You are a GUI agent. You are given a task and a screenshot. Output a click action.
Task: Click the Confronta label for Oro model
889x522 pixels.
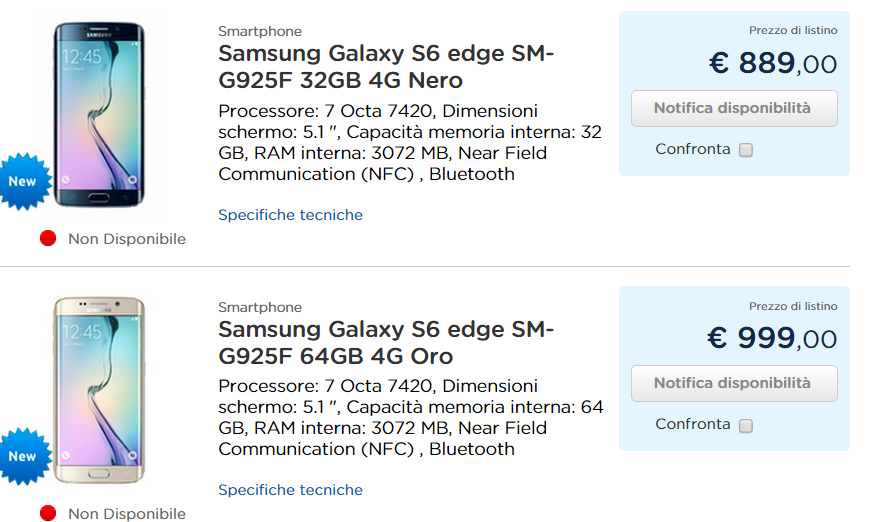click(693, 424)
